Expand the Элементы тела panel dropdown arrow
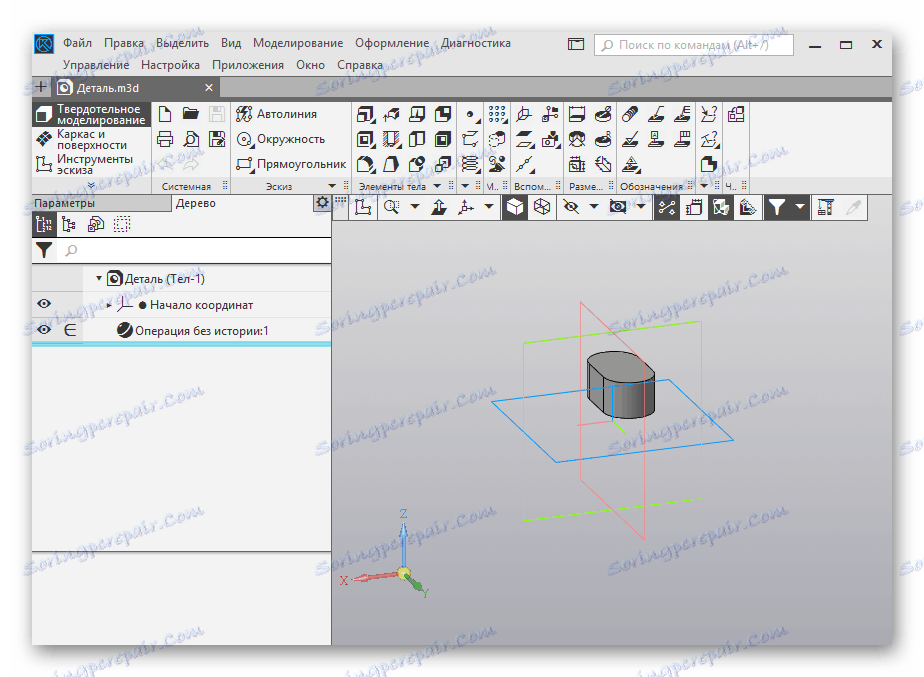Image resolution: width=924 pixels, height=677 pixels. pyautogui.click(x=437, y=186)
